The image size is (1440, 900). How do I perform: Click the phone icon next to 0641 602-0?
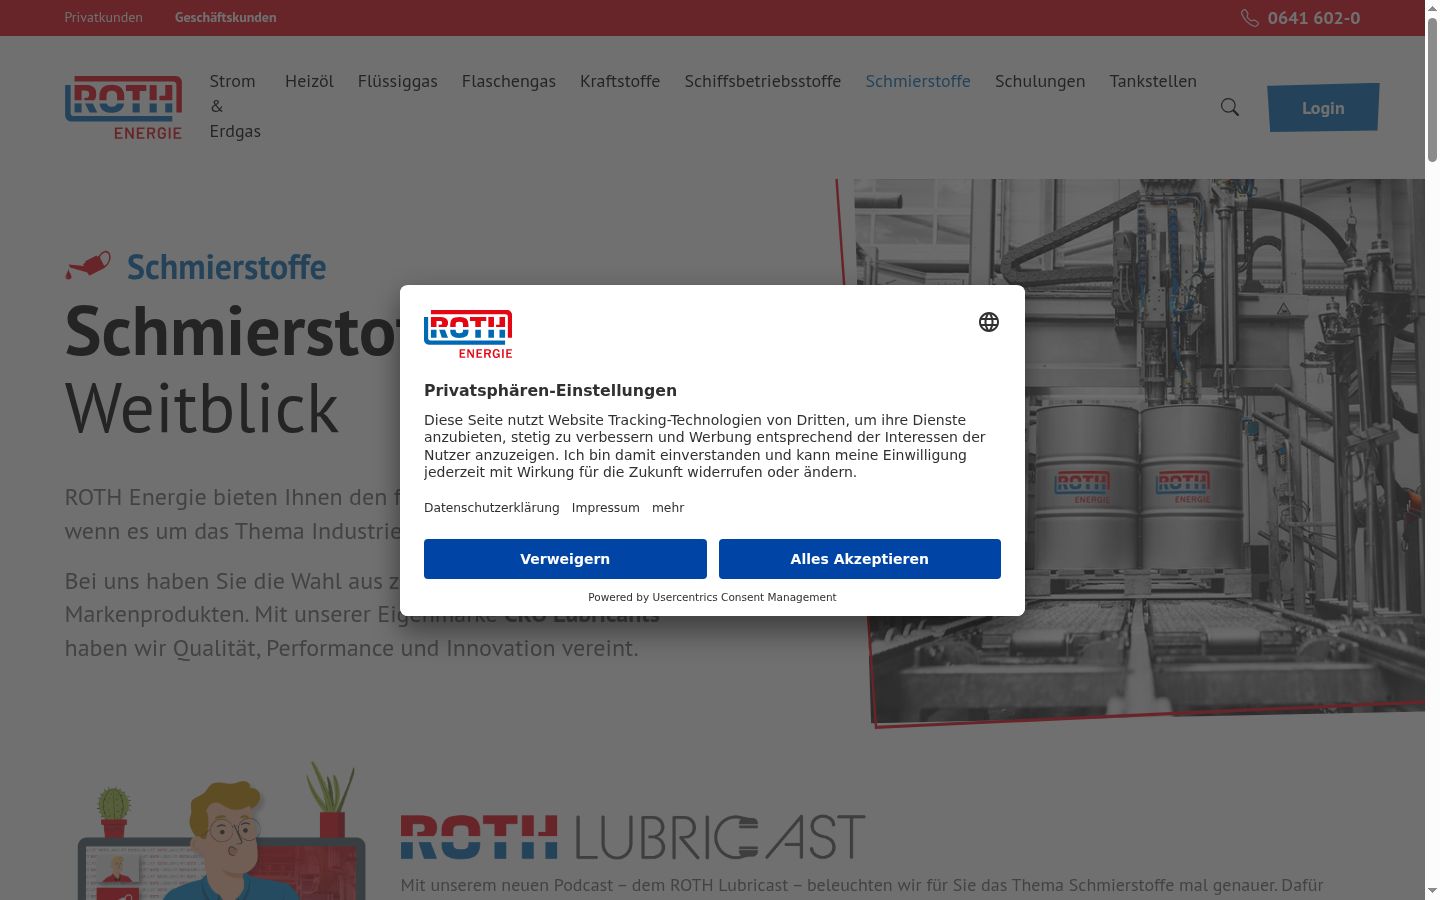pyautogui.click(x=1250, y=18)
